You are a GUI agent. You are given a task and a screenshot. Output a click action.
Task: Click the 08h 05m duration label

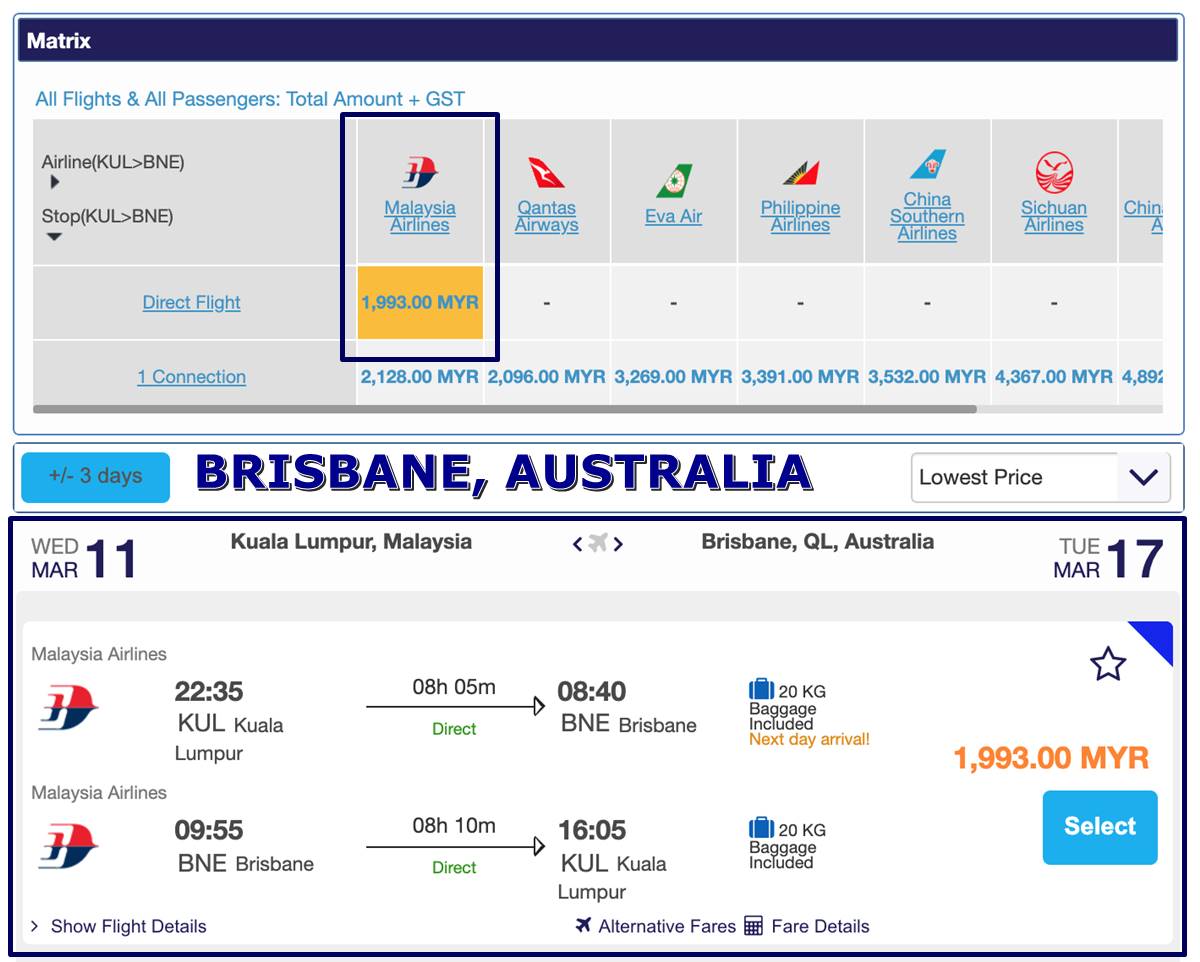pos(454,687)
